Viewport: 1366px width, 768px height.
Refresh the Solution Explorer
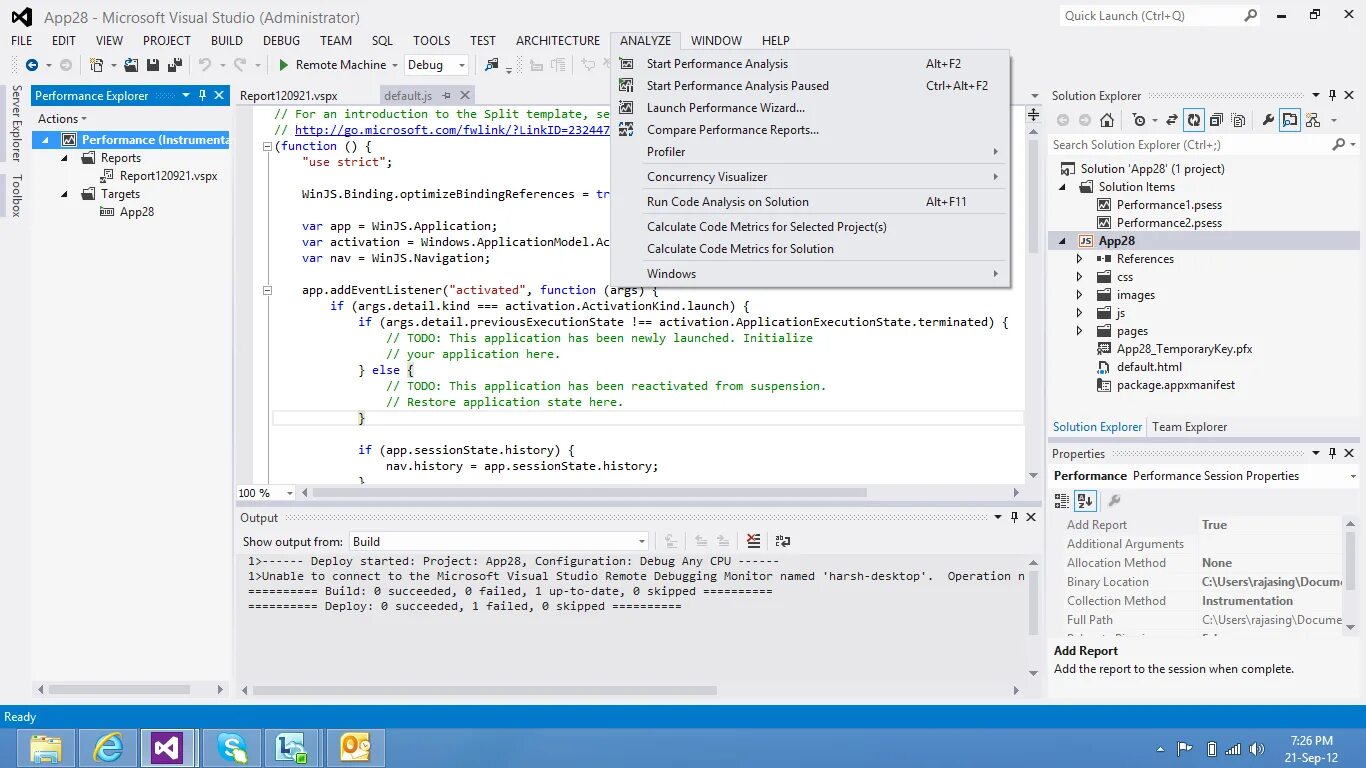pos(1194,120)
